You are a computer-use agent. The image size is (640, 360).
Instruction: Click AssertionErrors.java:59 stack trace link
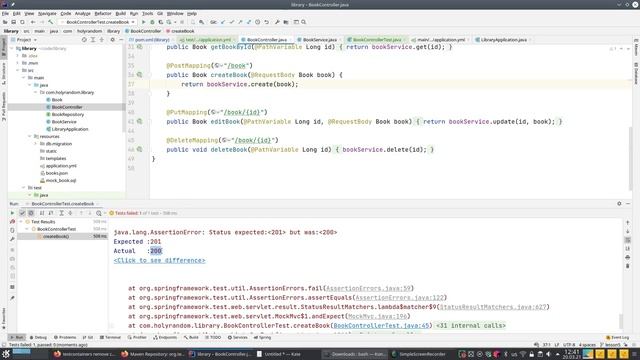point(368,288)
